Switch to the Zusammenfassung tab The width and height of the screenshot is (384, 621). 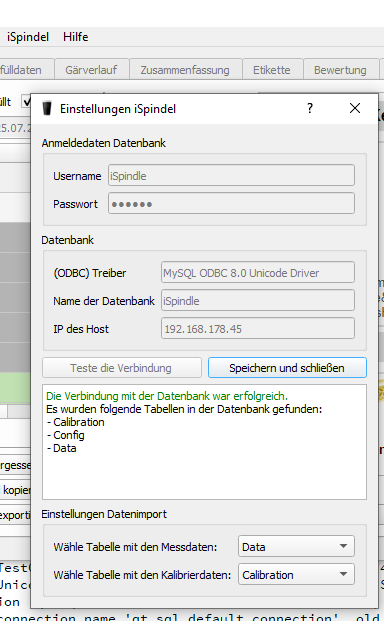pos(185,70)
